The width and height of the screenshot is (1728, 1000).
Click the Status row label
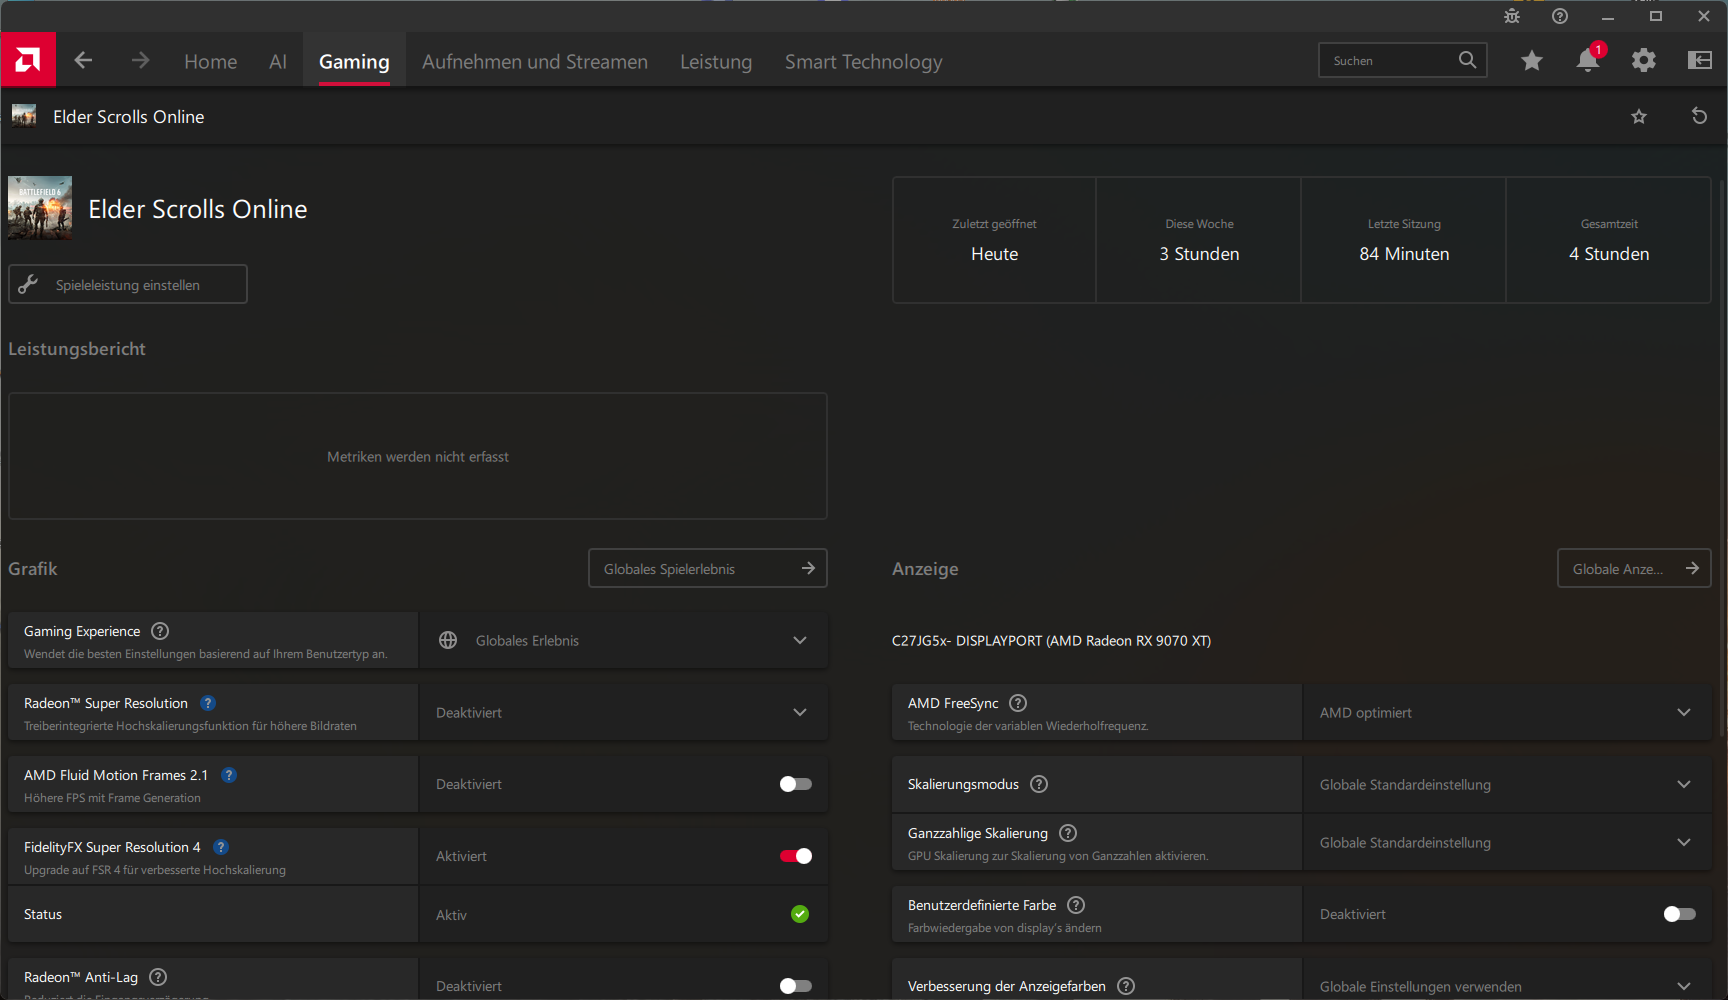(x=43, y=914)
